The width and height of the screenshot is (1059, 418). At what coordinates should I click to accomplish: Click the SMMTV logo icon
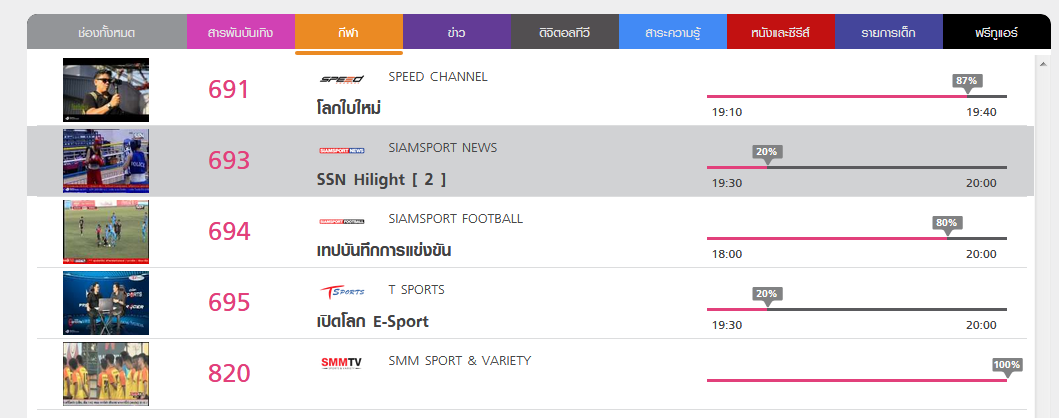tap(342, 362)
